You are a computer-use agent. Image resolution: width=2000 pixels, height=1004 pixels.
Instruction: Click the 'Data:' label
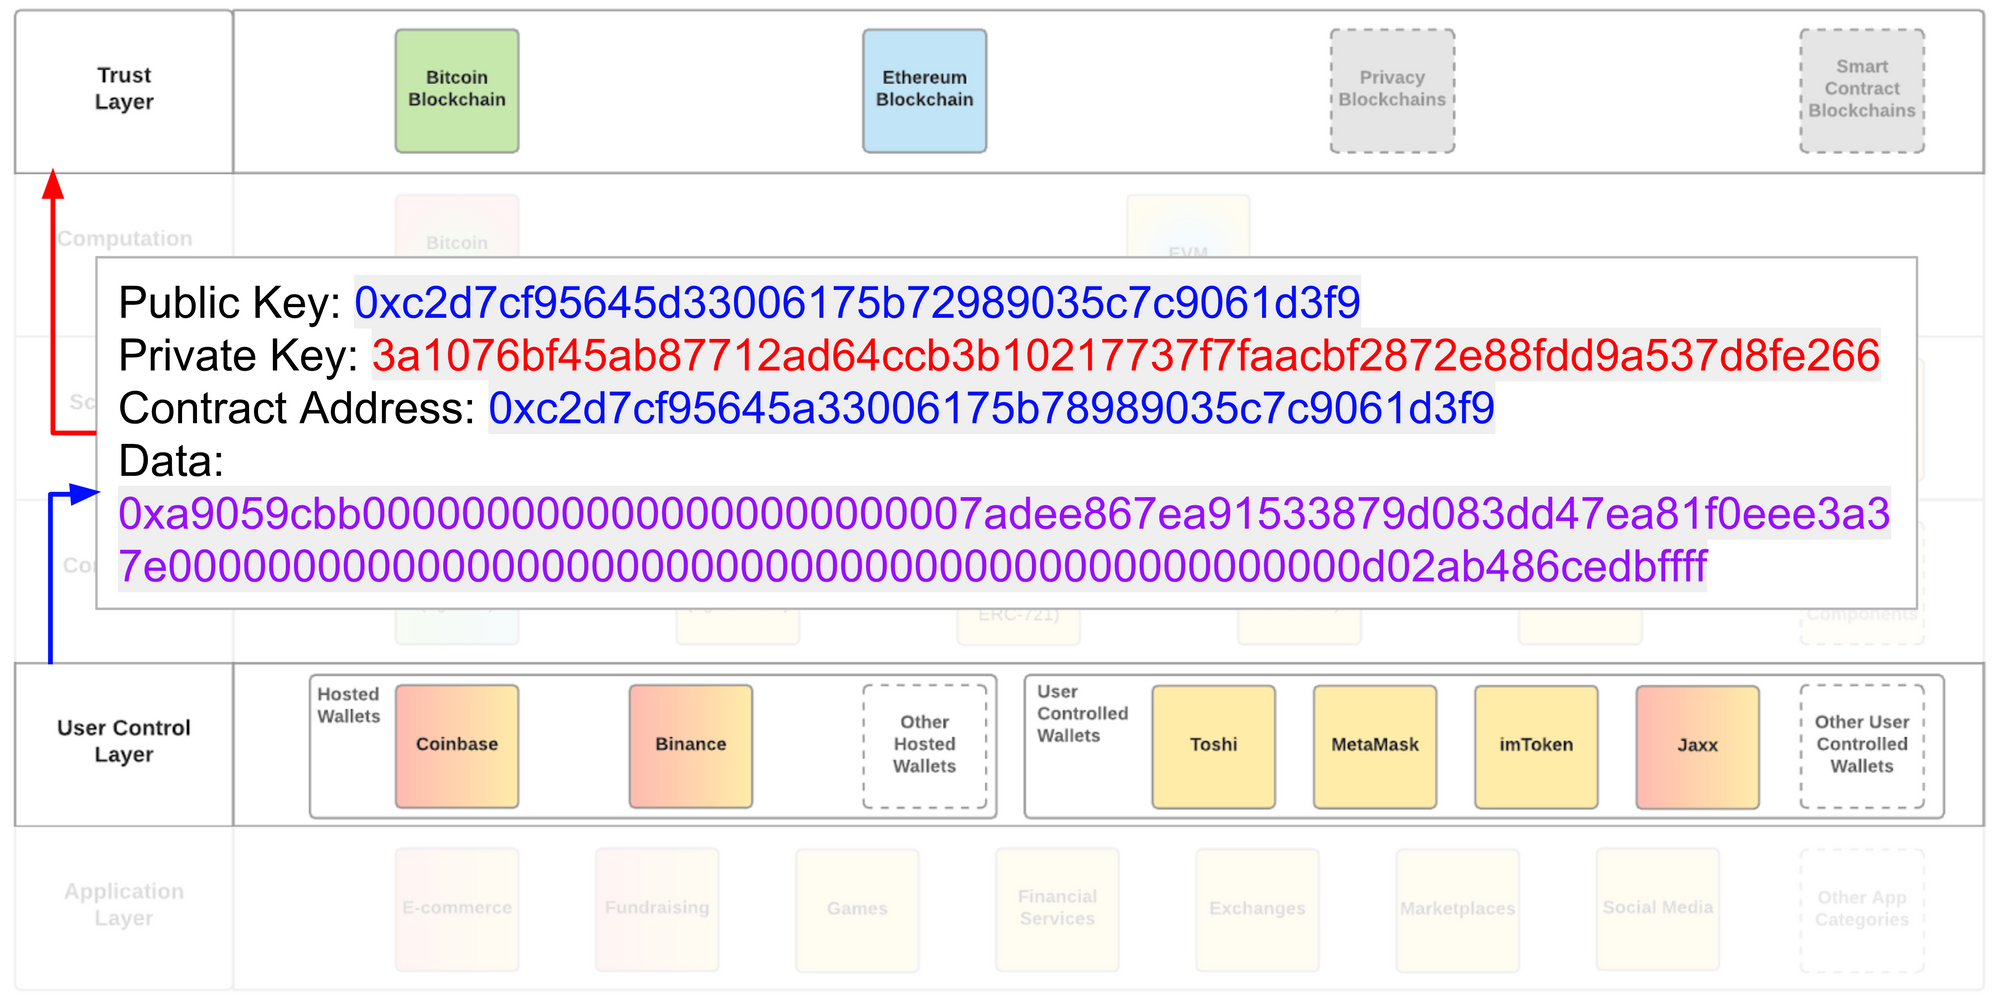pos(171,461)
